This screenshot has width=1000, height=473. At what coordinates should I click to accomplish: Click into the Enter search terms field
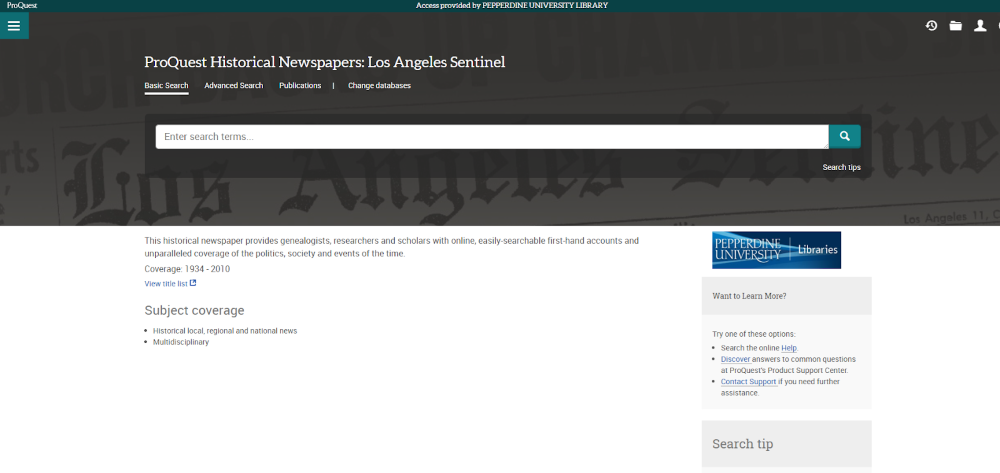tap(492, 136)
